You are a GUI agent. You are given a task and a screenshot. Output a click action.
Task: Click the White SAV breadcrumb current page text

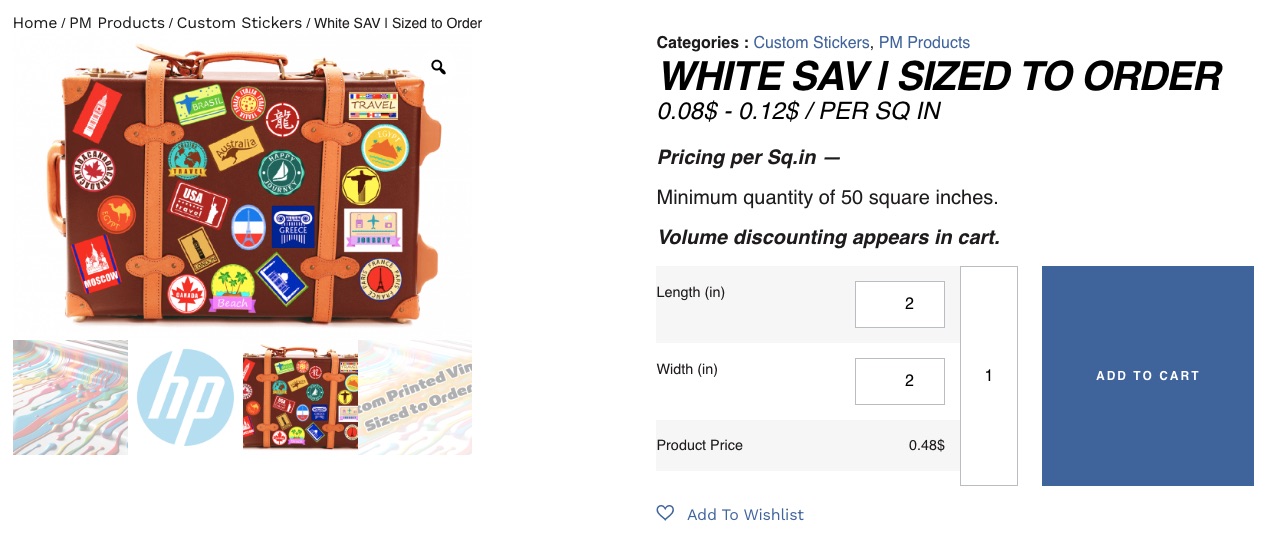click(398, 23)
